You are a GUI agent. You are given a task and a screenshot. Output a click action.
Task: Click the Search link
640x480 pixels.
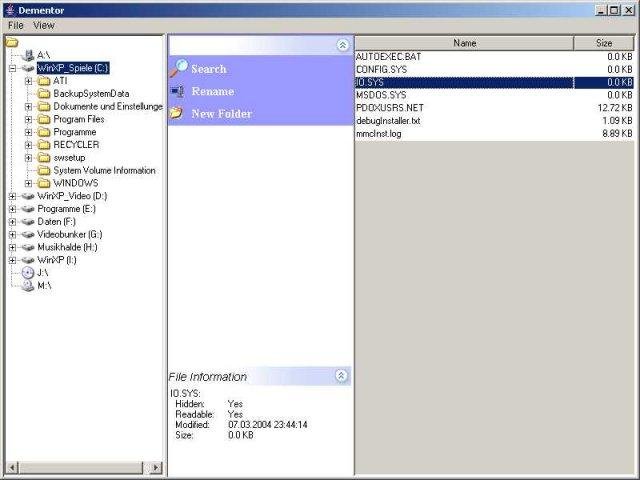coord(209,69)
